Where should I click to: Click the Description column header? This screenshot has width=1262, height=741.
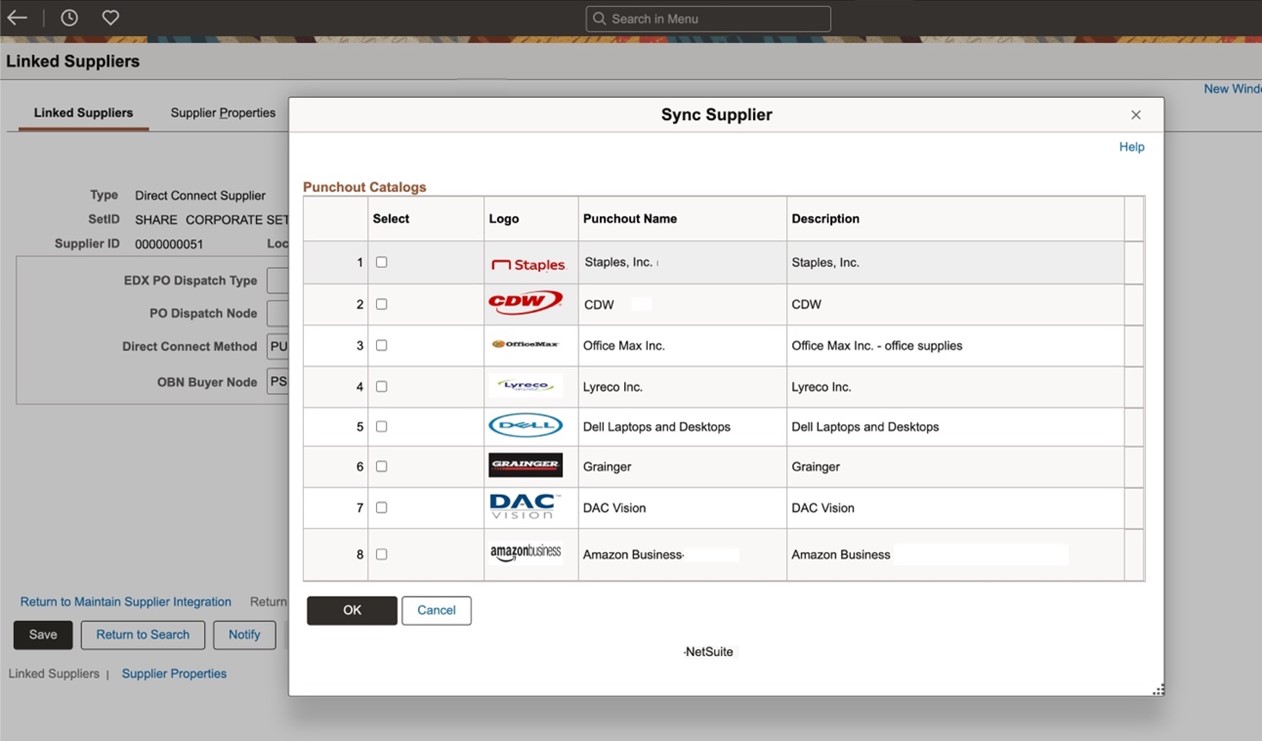point(826,219)
